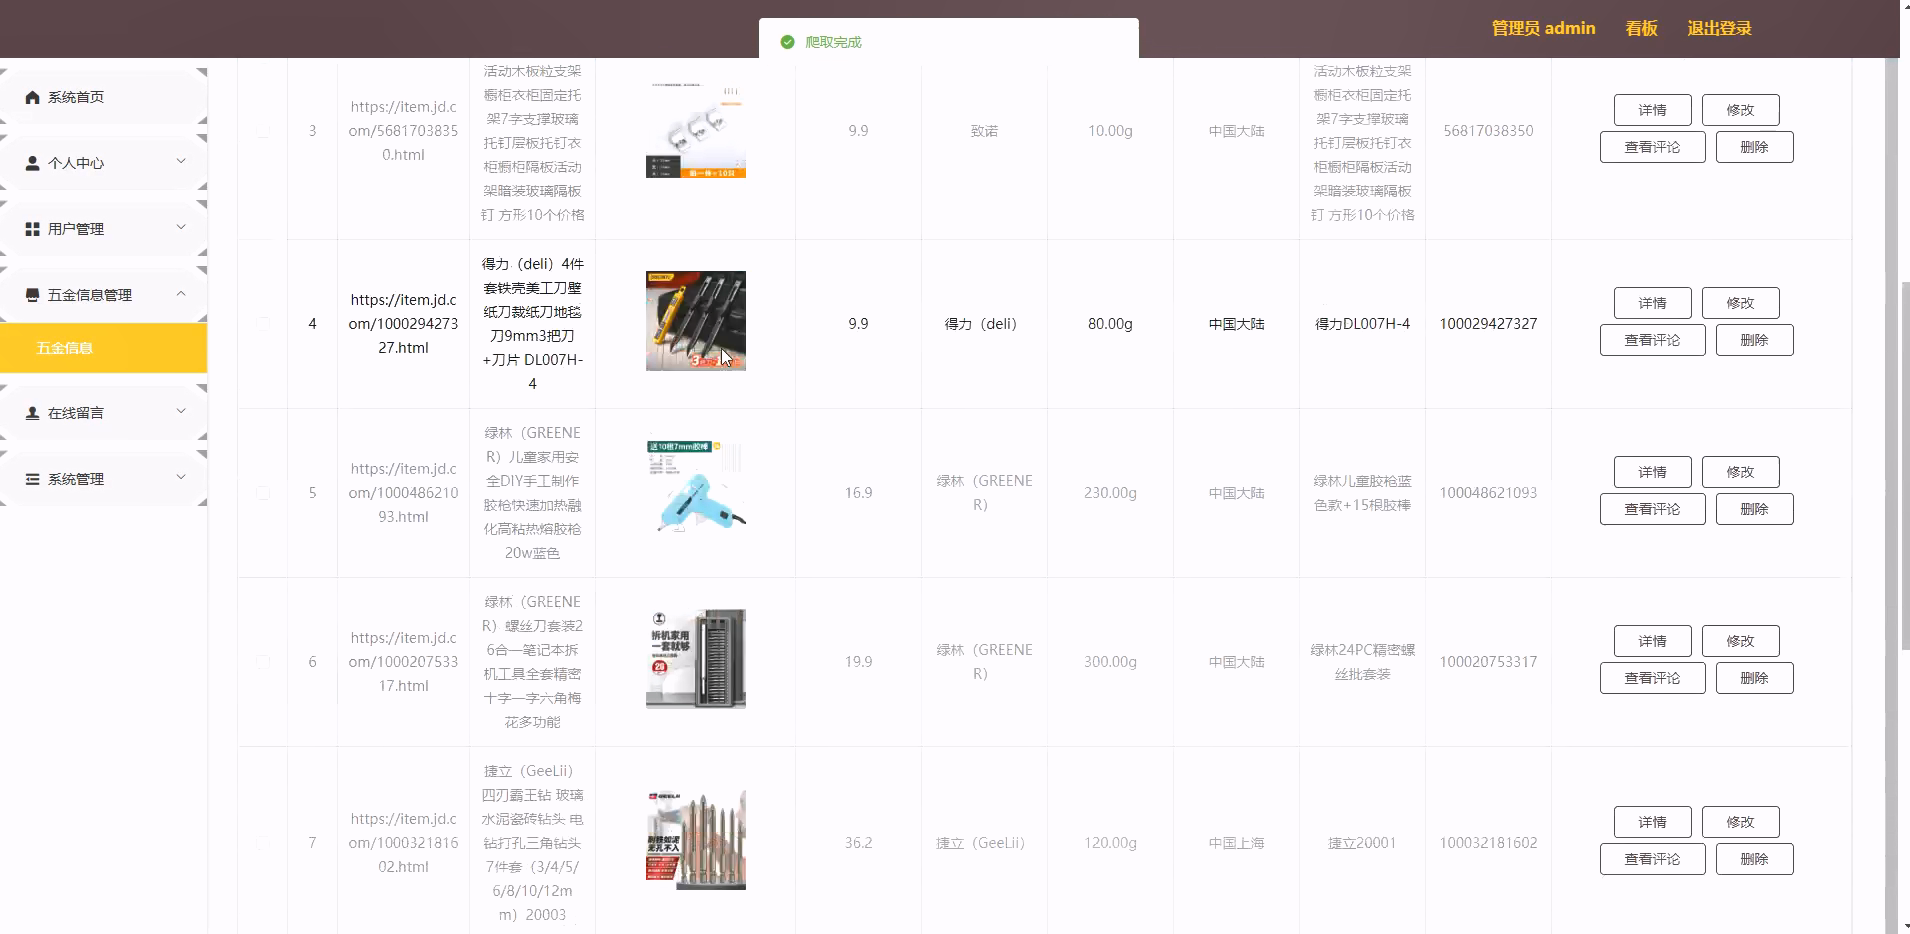Open the jd.com link for item 7
The width and height of the screenshot is (1910, 934).
pyautogui.click(x=403, y=843)
